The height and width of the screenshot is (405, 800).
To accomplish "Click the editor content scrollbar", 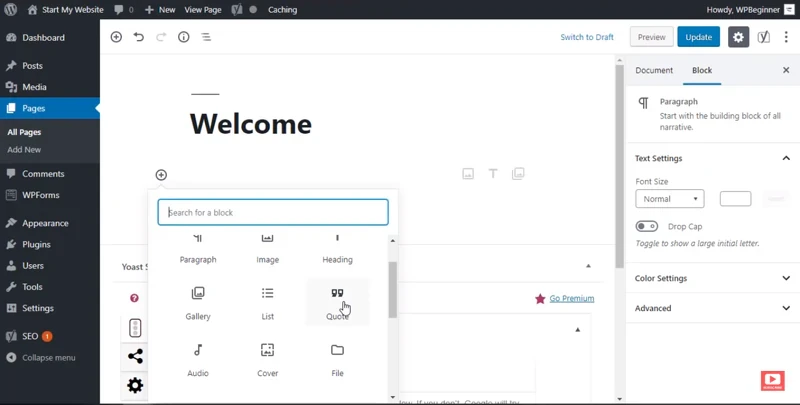I will pyautogui.click(x=619, y=166).
